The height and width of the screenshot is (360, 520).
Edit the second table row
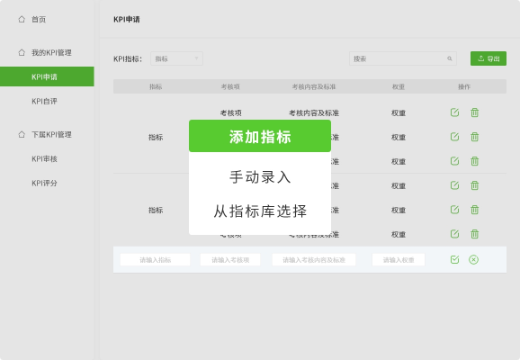455,137
